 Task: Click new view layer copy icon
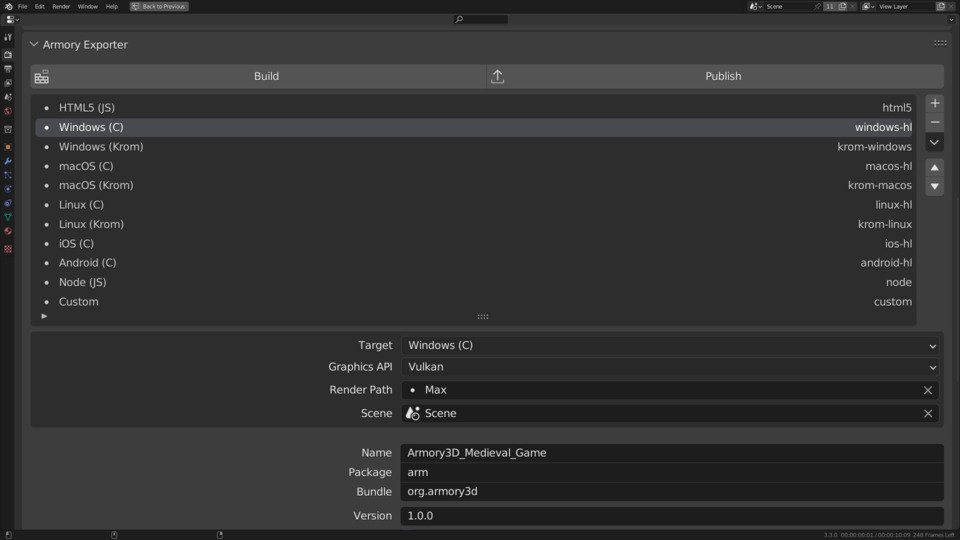pyautogui.click(x=941, y=6)
